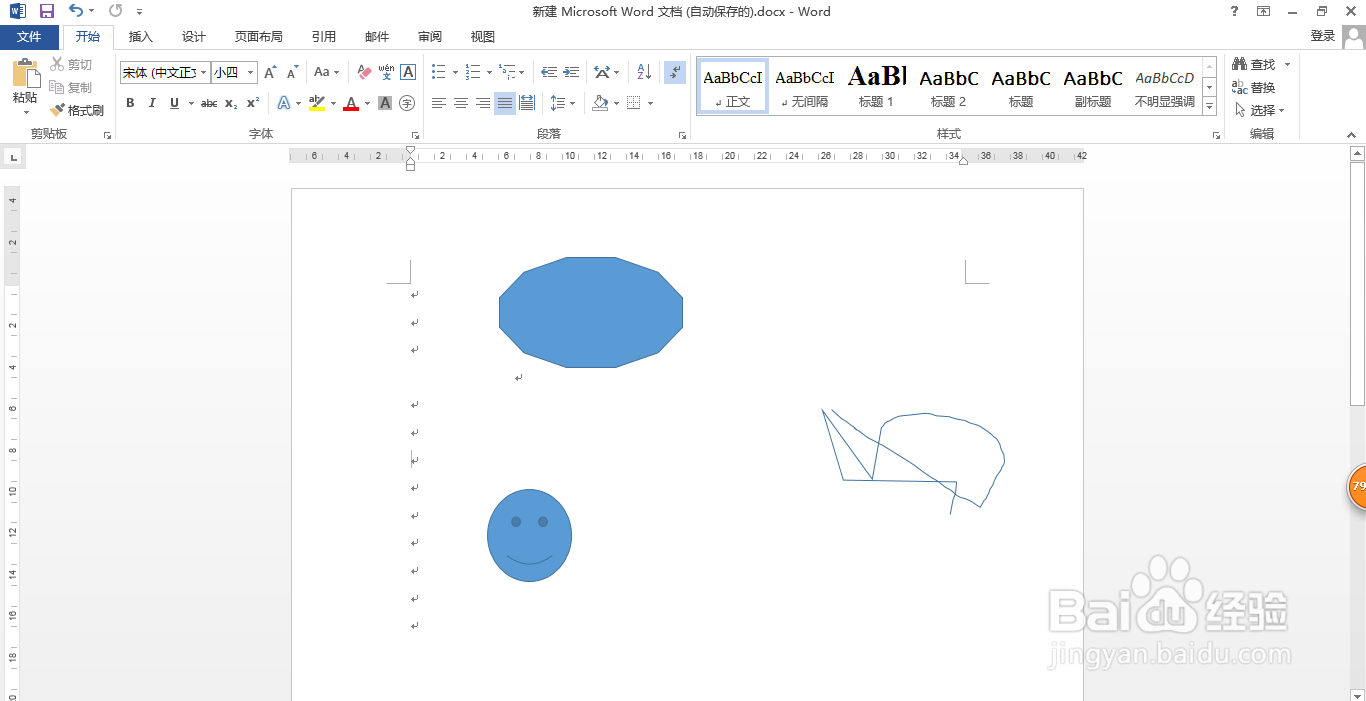This screenshot has width=1366, height=701.
Task: Switch to References (引用) tab
Action: coord(324,37)
